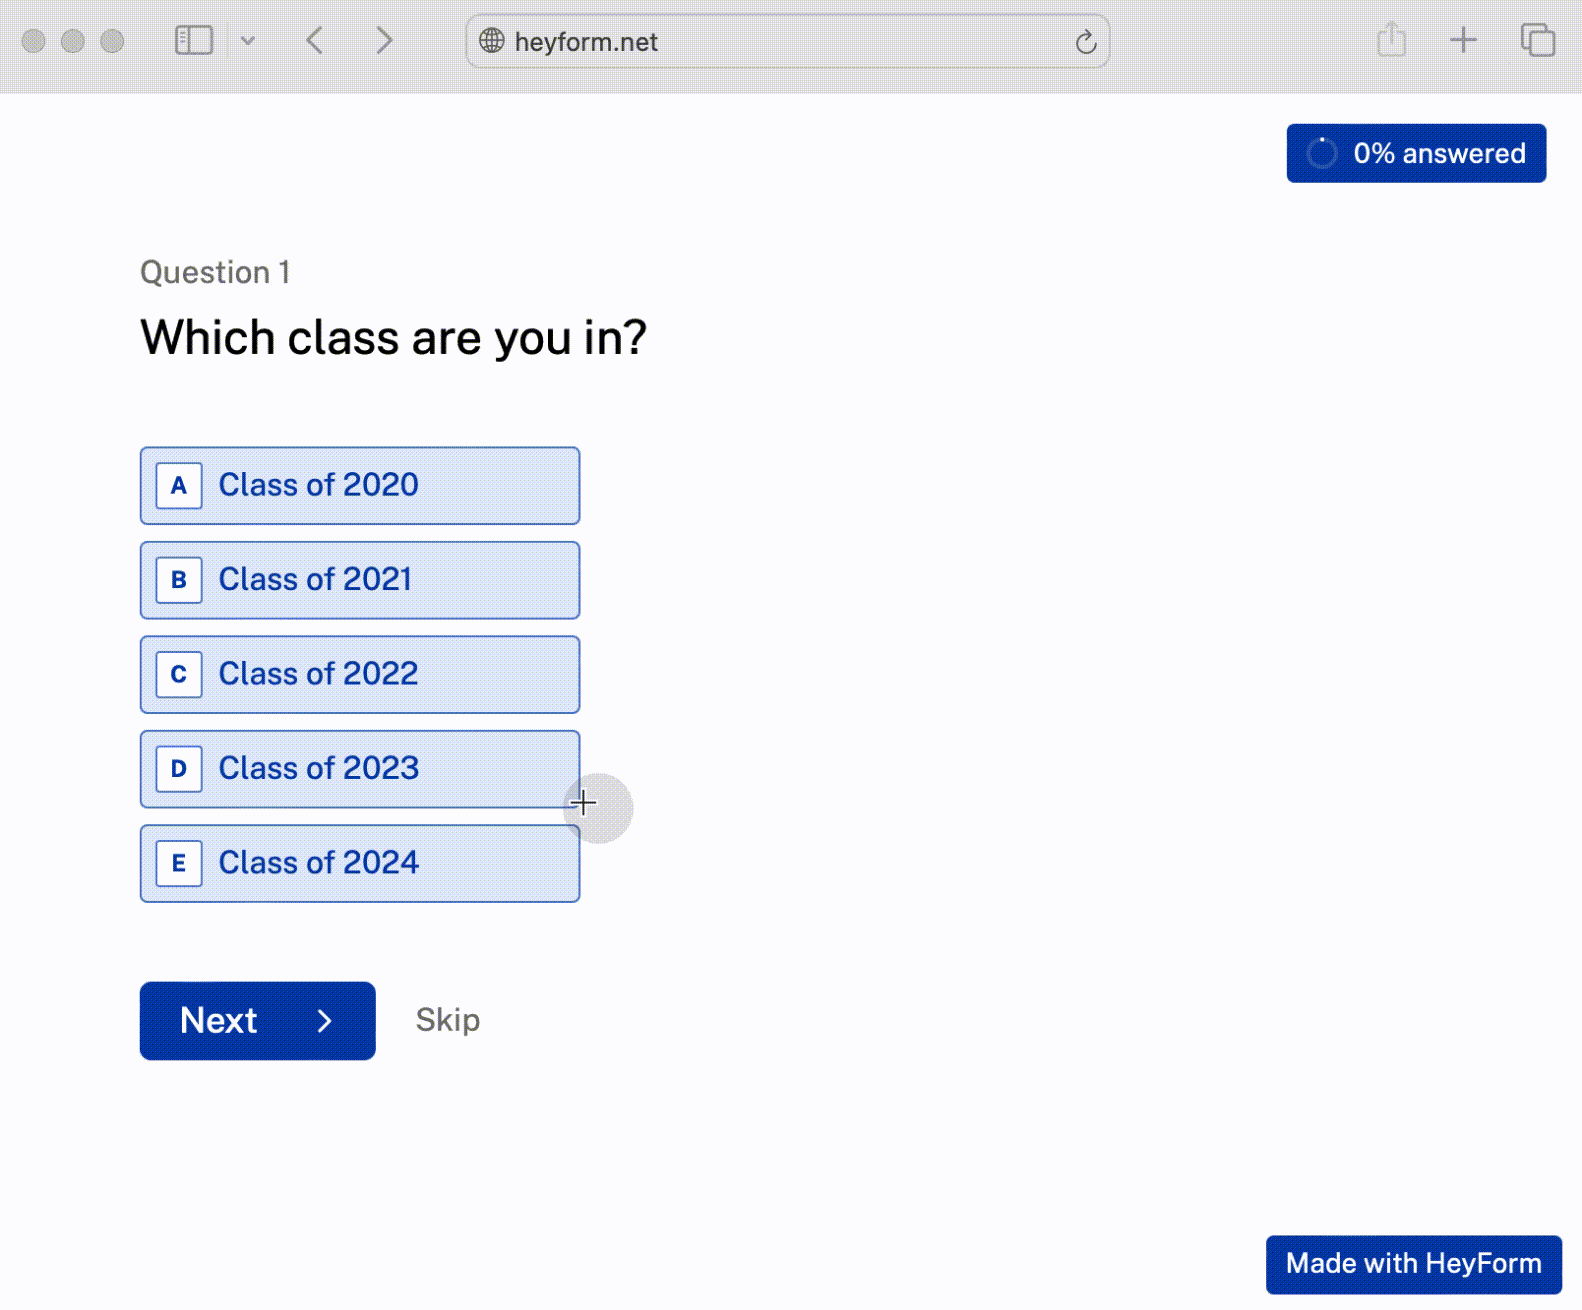
Task: Go forward using the browser forward arrow
Action: point(384,41)
